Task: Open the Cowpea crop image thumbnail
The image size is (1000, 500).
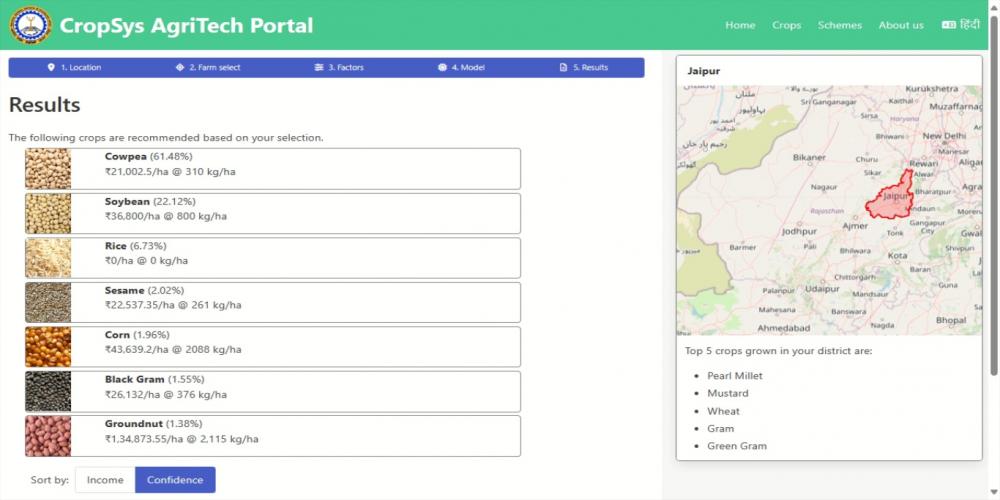Action: tap(48, 169)
